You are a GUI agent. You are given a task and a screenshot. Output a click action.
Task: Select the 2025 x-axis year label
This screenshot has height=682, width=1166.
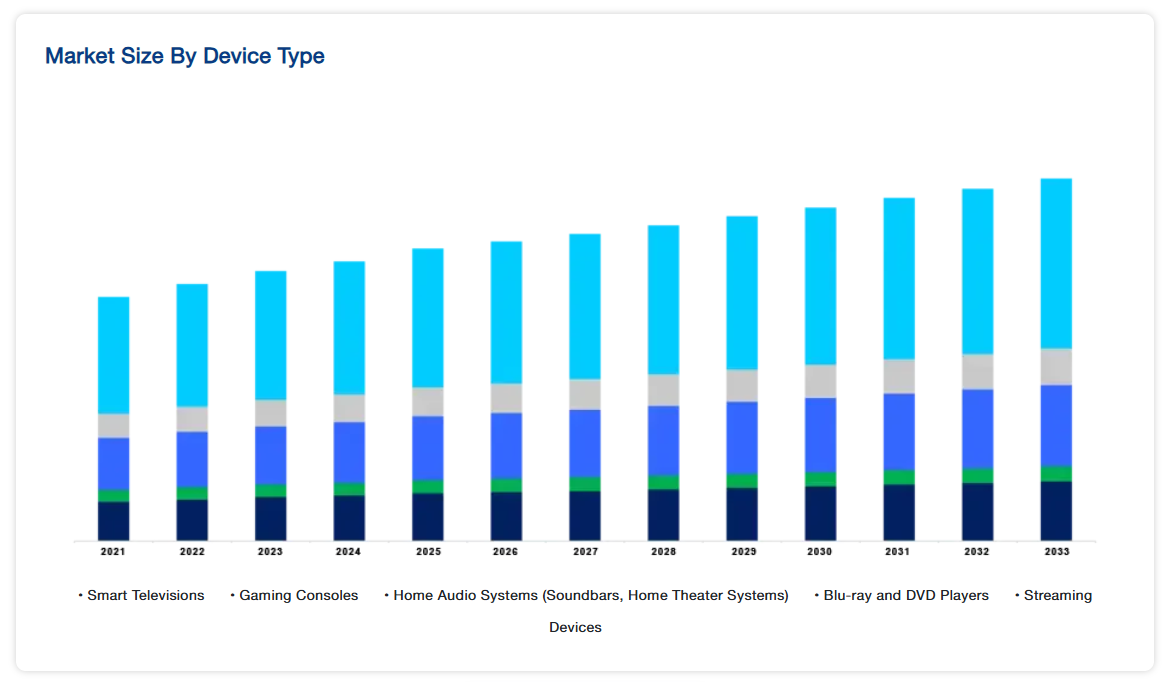pyautogui.click(x=428, y=552)
